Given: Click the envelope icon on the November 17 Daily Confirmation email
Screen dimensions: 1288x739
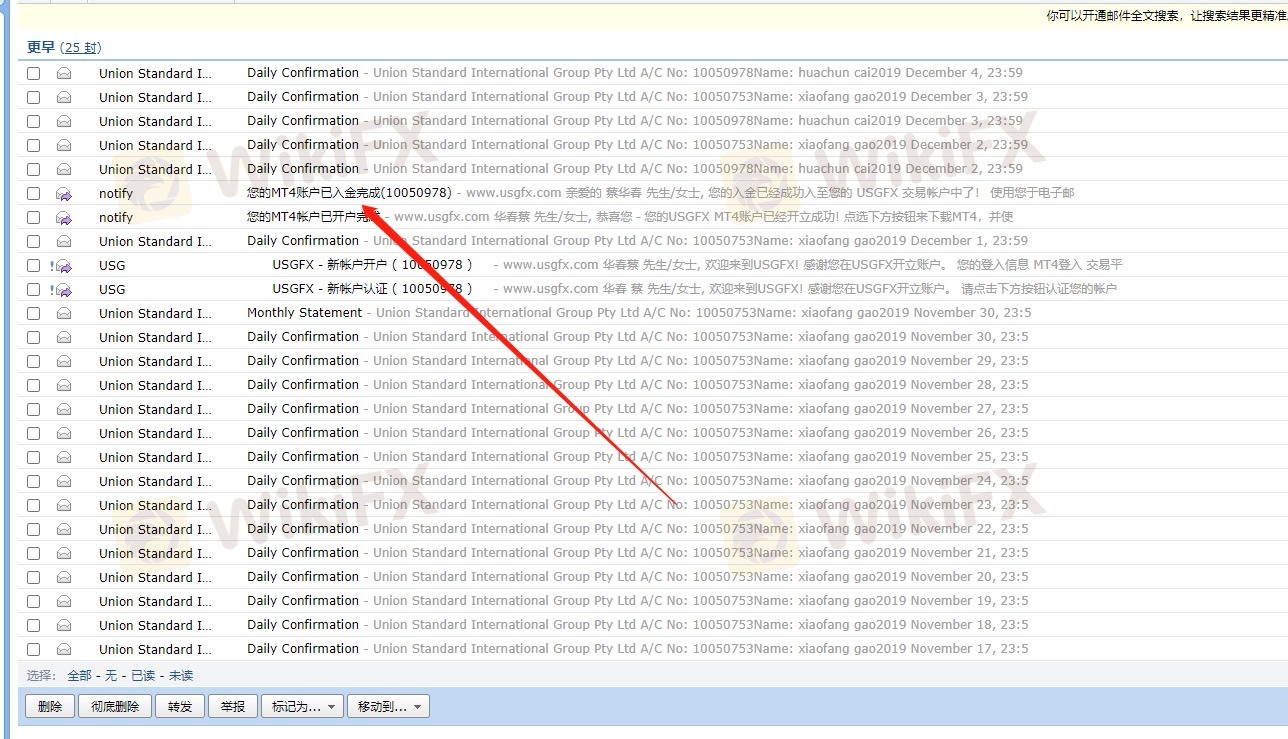Looking at the screenshot, I should (x=64, y=649).
